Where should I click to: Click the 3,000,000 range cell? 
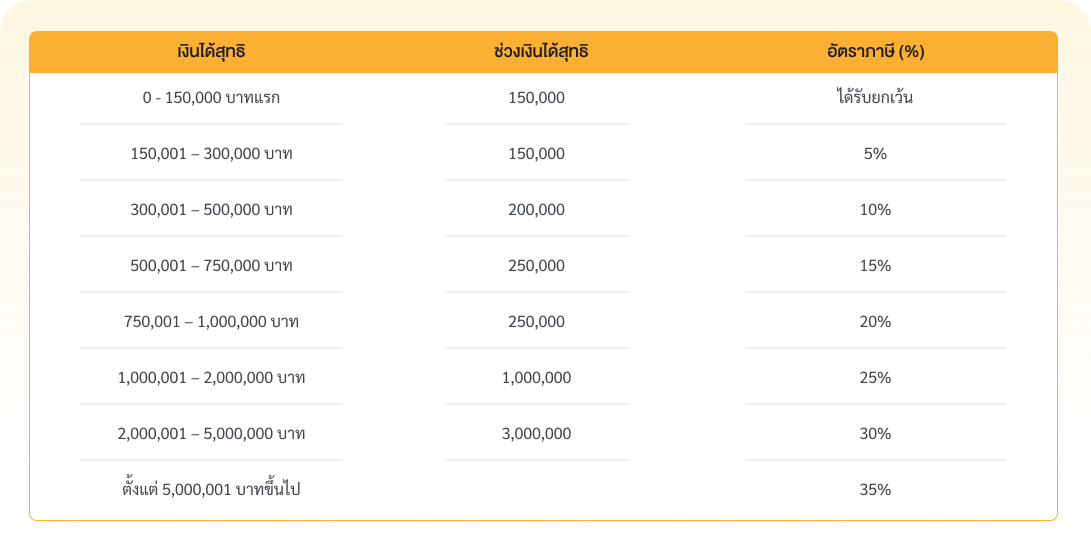pos(536,434)
